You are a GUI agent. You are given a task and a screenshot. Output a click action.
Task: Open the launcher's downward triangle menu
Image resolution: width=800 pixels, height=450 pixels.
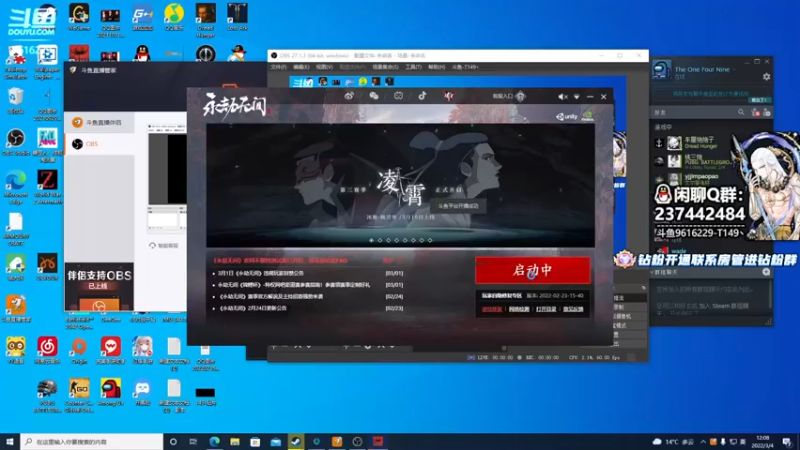click(577, 96)
